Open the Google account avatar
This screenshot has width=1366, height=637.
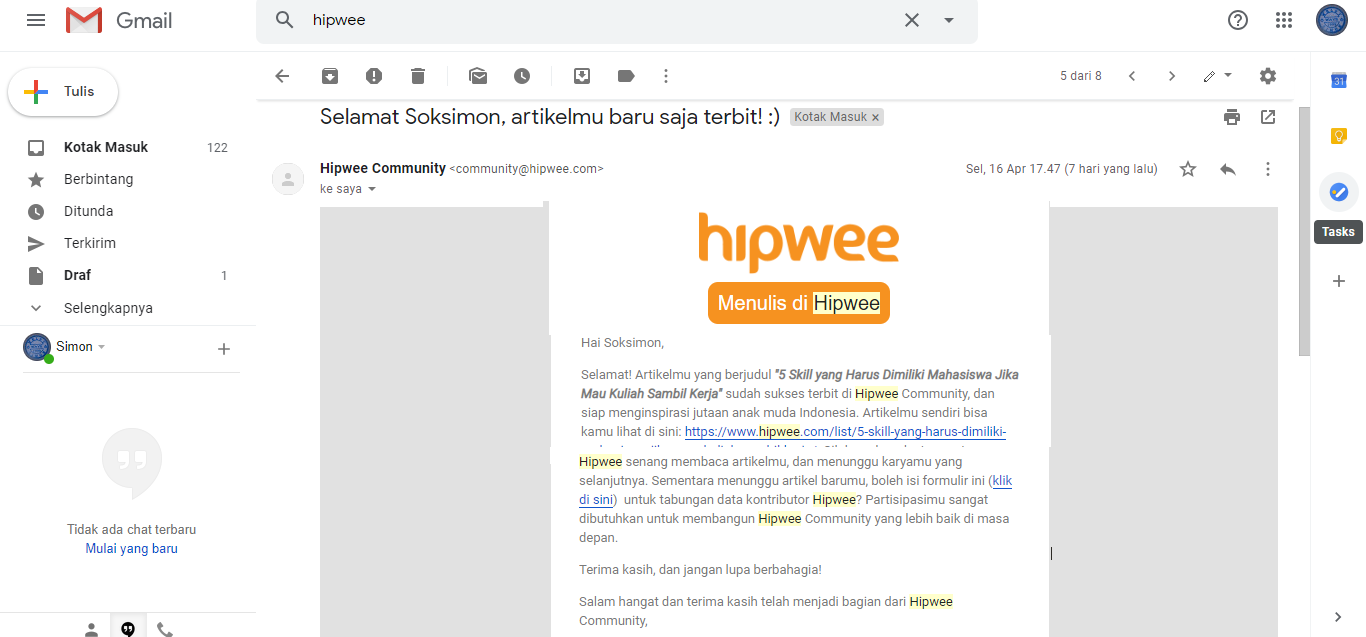(1332, 20)
